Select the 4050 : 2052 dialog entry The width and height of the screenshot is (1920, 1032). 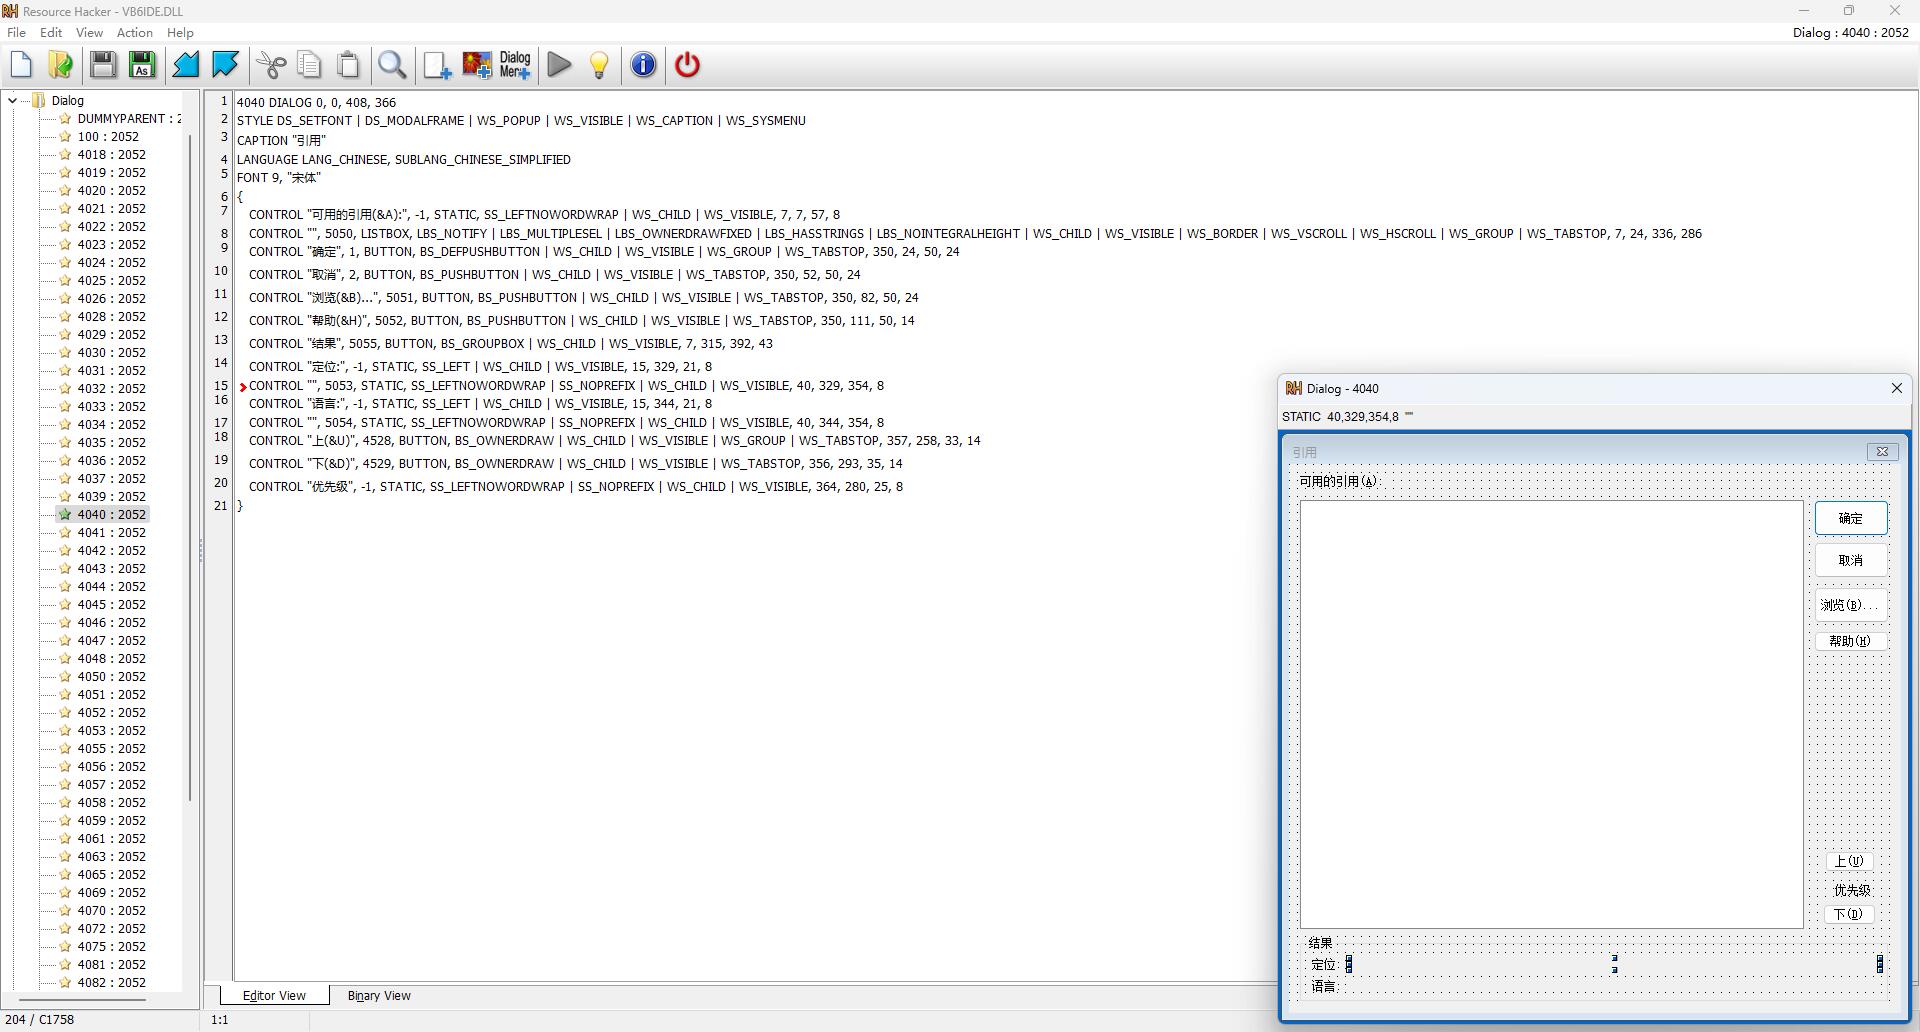coord(112,676)
